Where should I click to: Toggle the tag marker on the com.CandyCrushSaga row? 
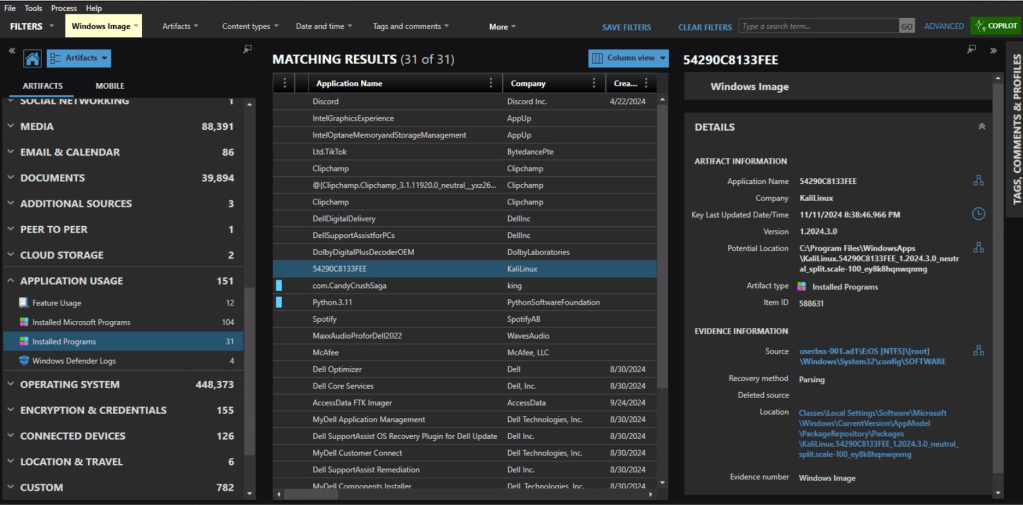[x=279, y=286]
